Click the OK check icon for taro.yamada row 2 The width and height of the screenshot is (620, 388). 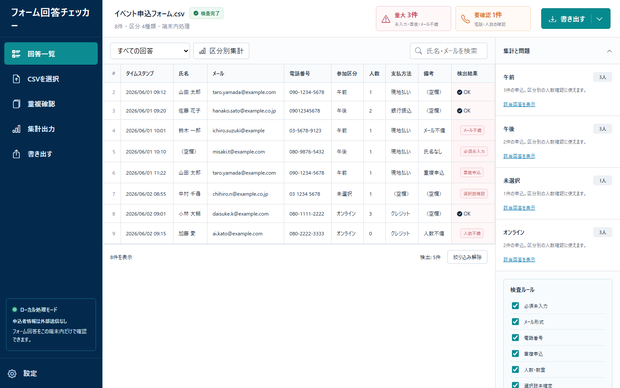459,92
